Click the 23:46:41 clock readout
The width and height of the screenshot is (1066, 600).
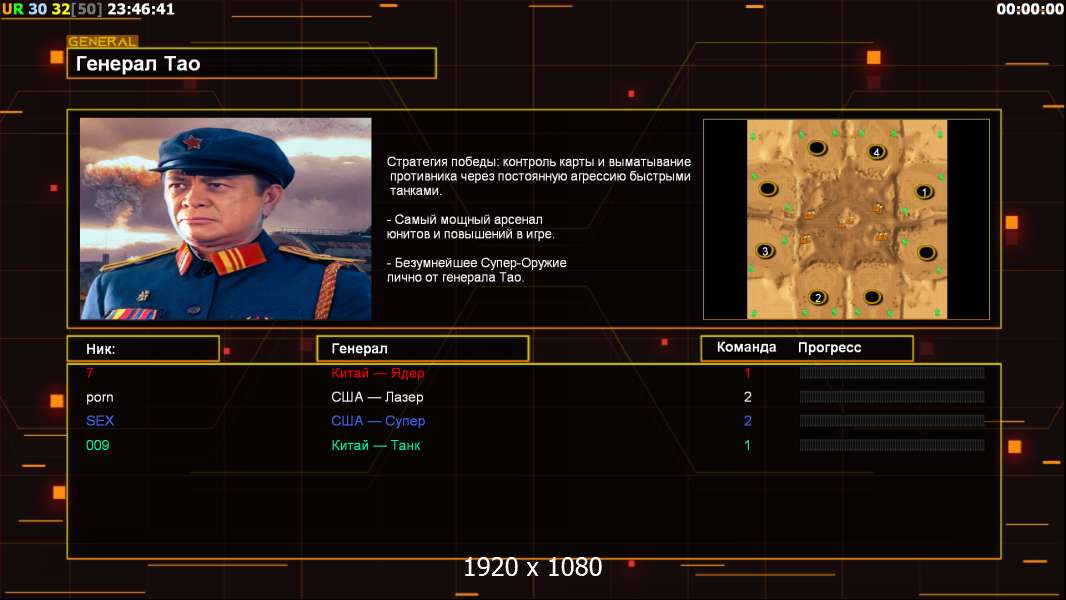(141, 9)
